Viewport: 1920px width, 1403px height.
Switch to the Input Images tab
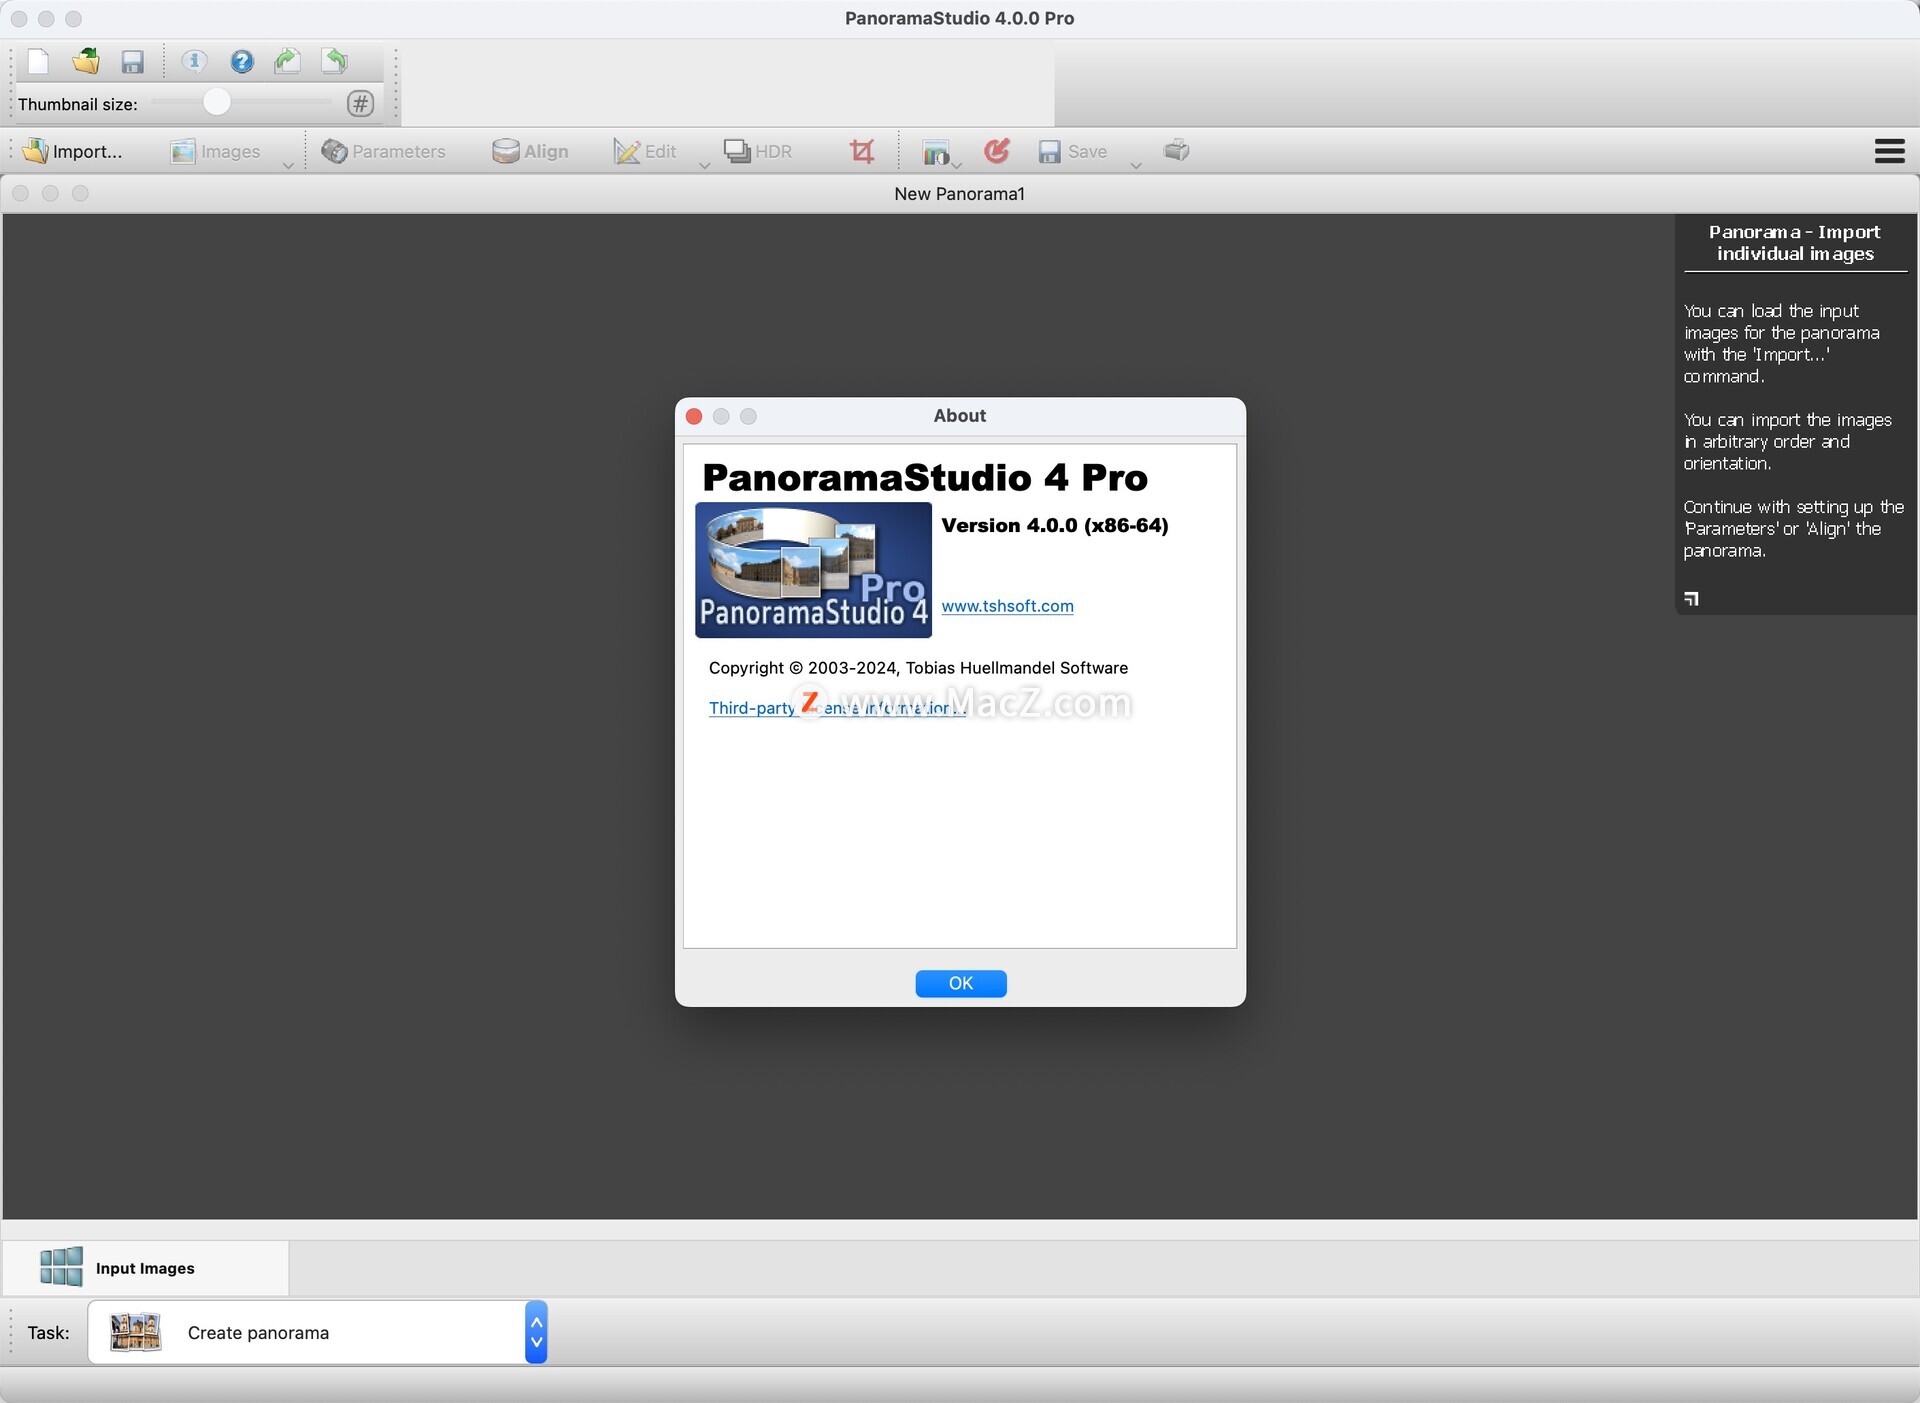point(145,1267)
